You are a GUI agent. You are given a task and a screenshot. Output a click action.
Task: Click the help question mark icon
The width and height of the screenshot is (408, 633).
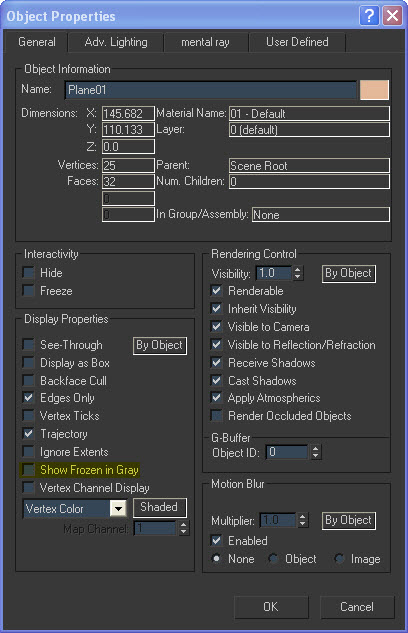click(x=369, y=16)
